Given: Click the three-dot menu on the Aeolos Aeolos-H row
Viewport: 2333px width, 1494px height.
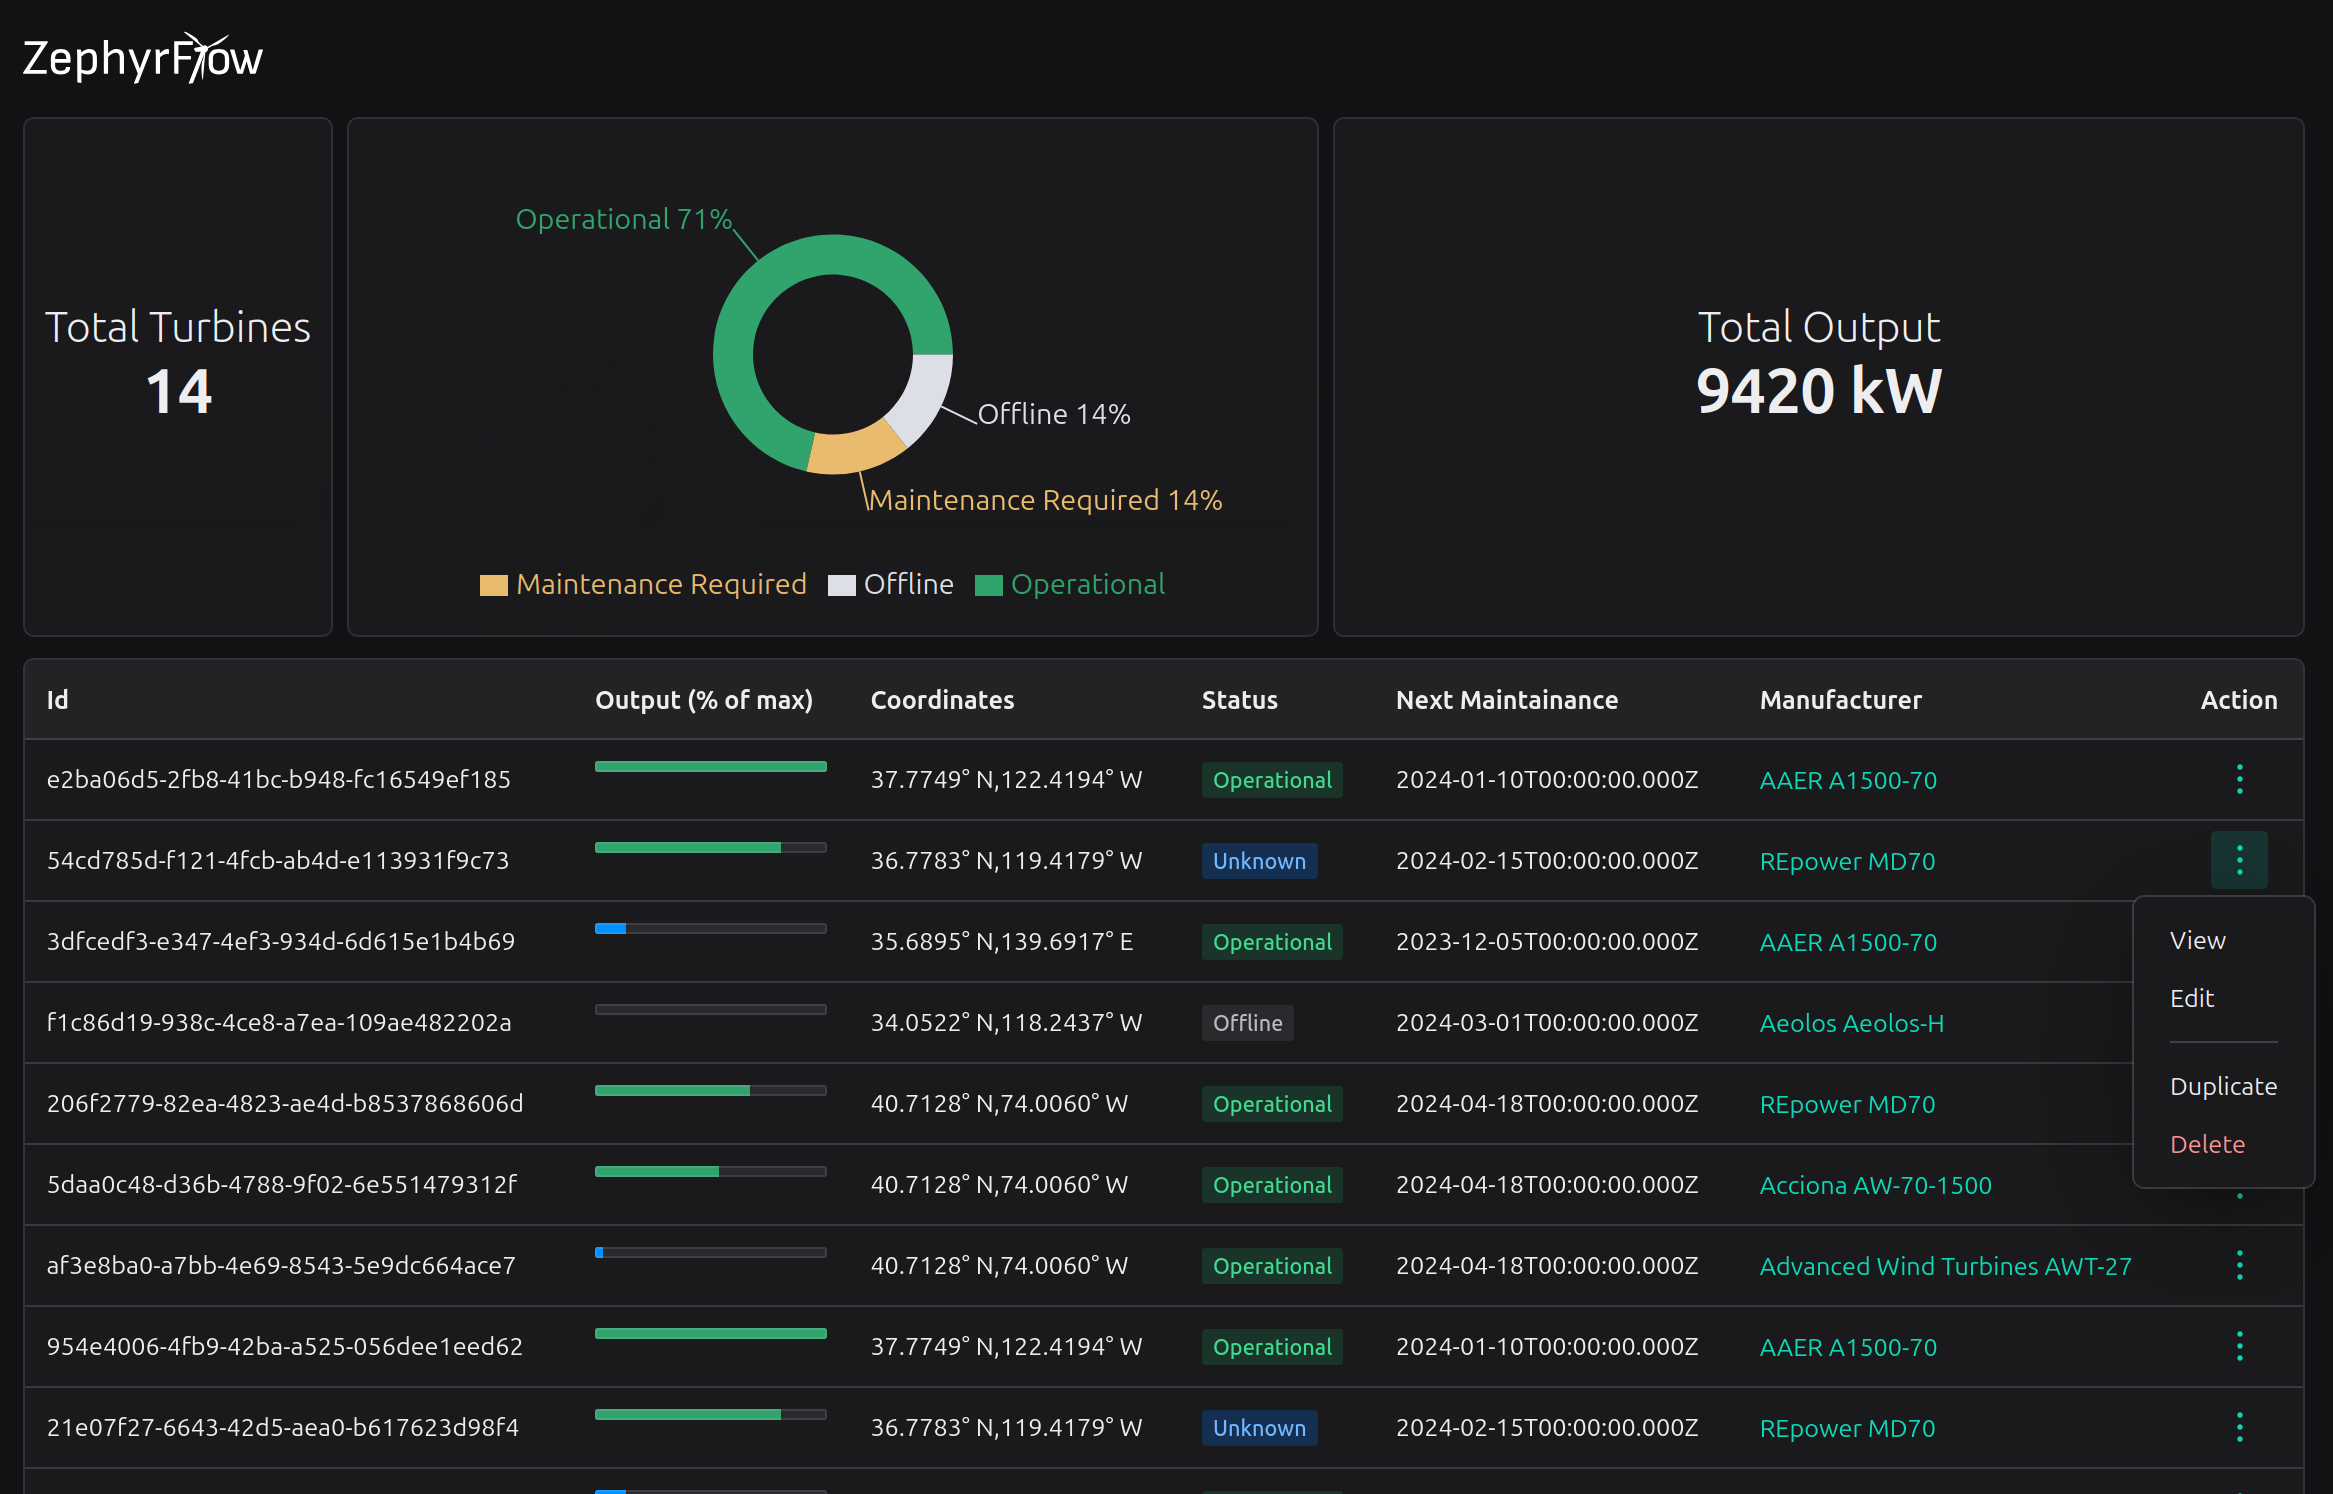Looking at the screenshot, I should [2240, 1022].
